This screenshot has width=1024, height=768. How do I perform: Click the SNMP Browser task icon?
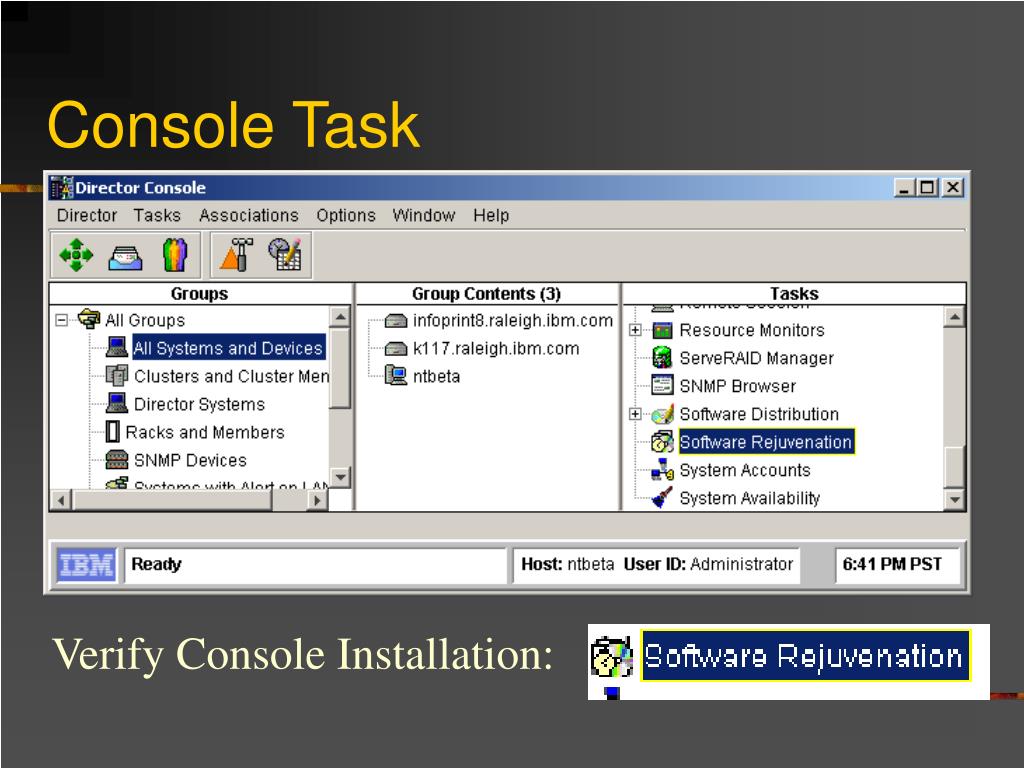[x=662, y=385]
